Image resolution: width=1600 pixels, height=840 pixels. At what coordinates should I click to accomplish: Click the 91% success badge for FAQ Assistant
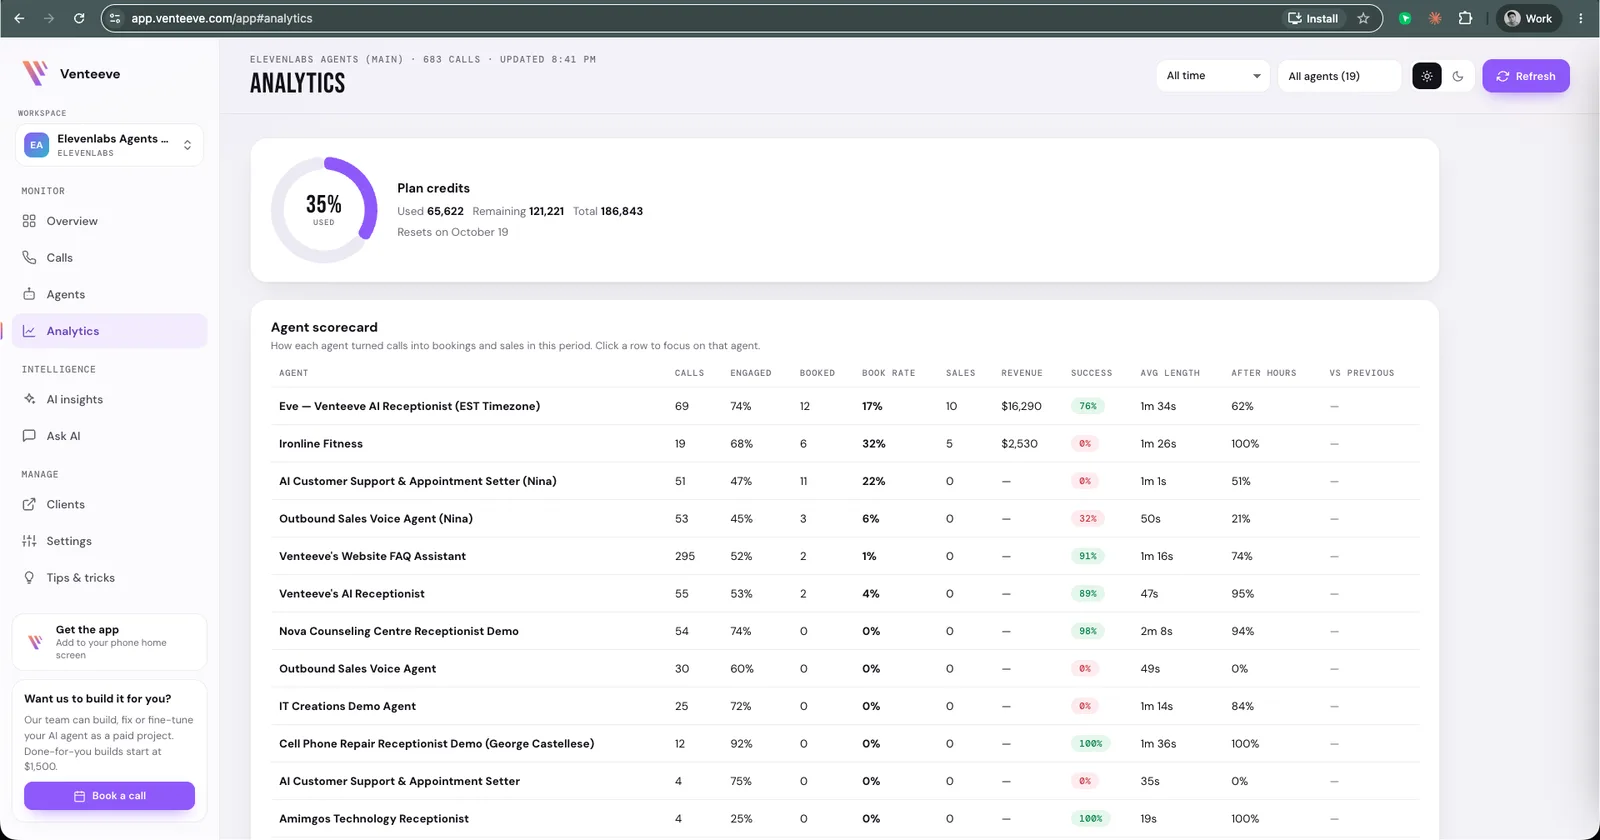pos(1088,556)
